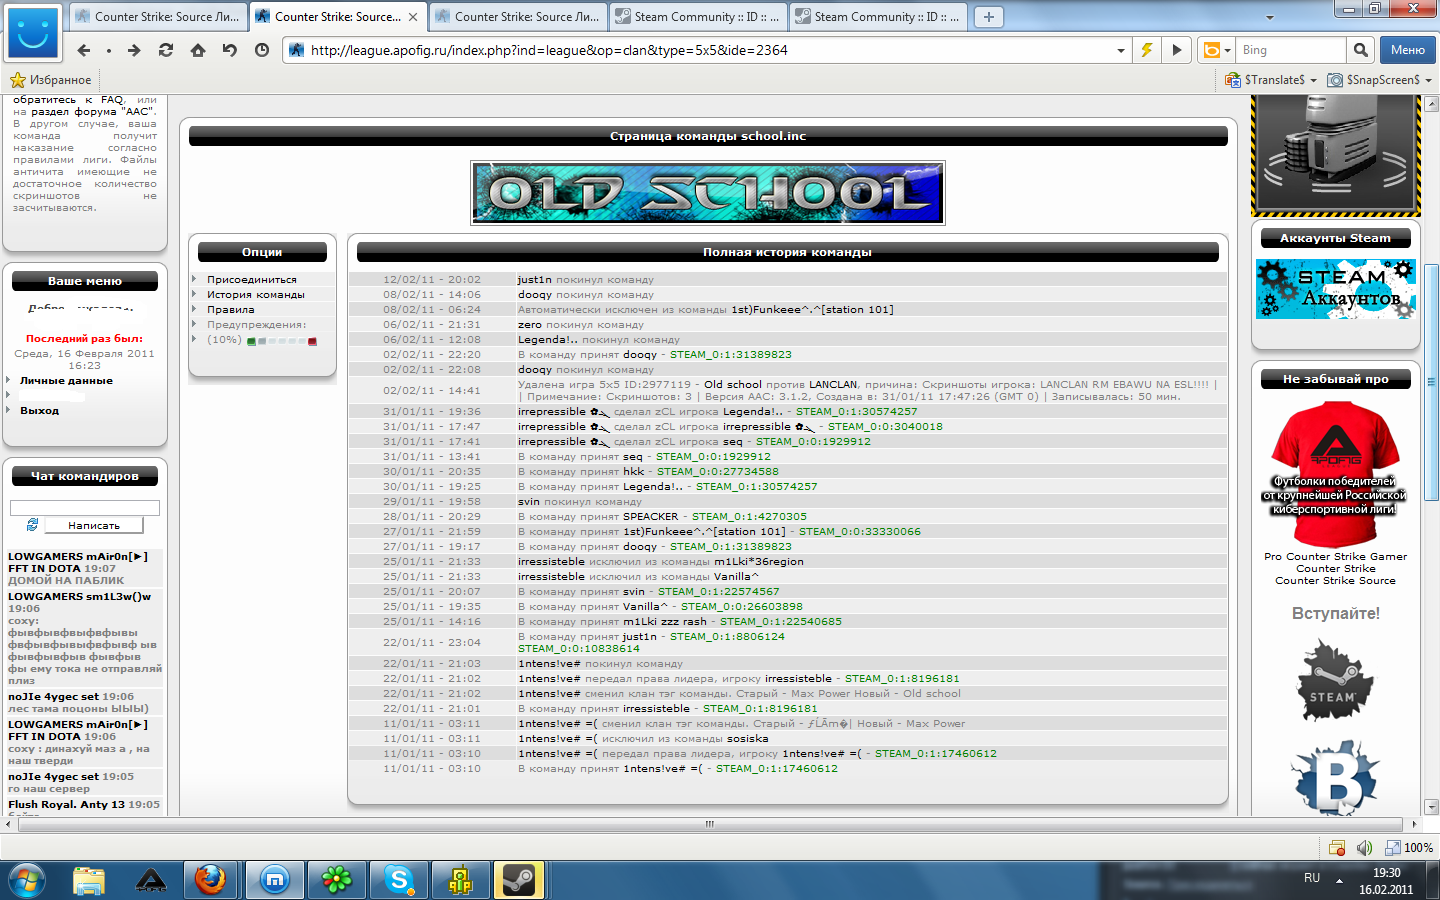Screen dimensions: 1440x900
Task: Click the STEAM Аккаунтов banner
Action: point(1336,289)
